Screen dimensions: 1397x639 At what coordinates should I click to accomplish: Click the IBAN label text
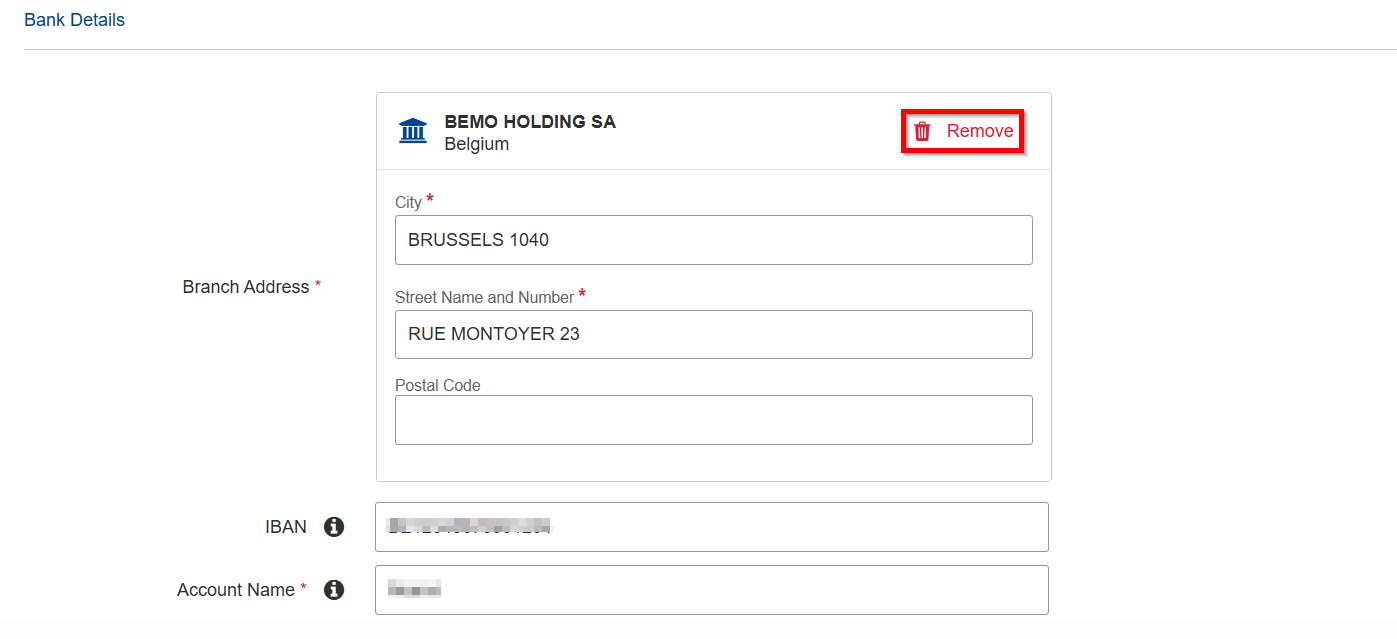pos(286,527)
